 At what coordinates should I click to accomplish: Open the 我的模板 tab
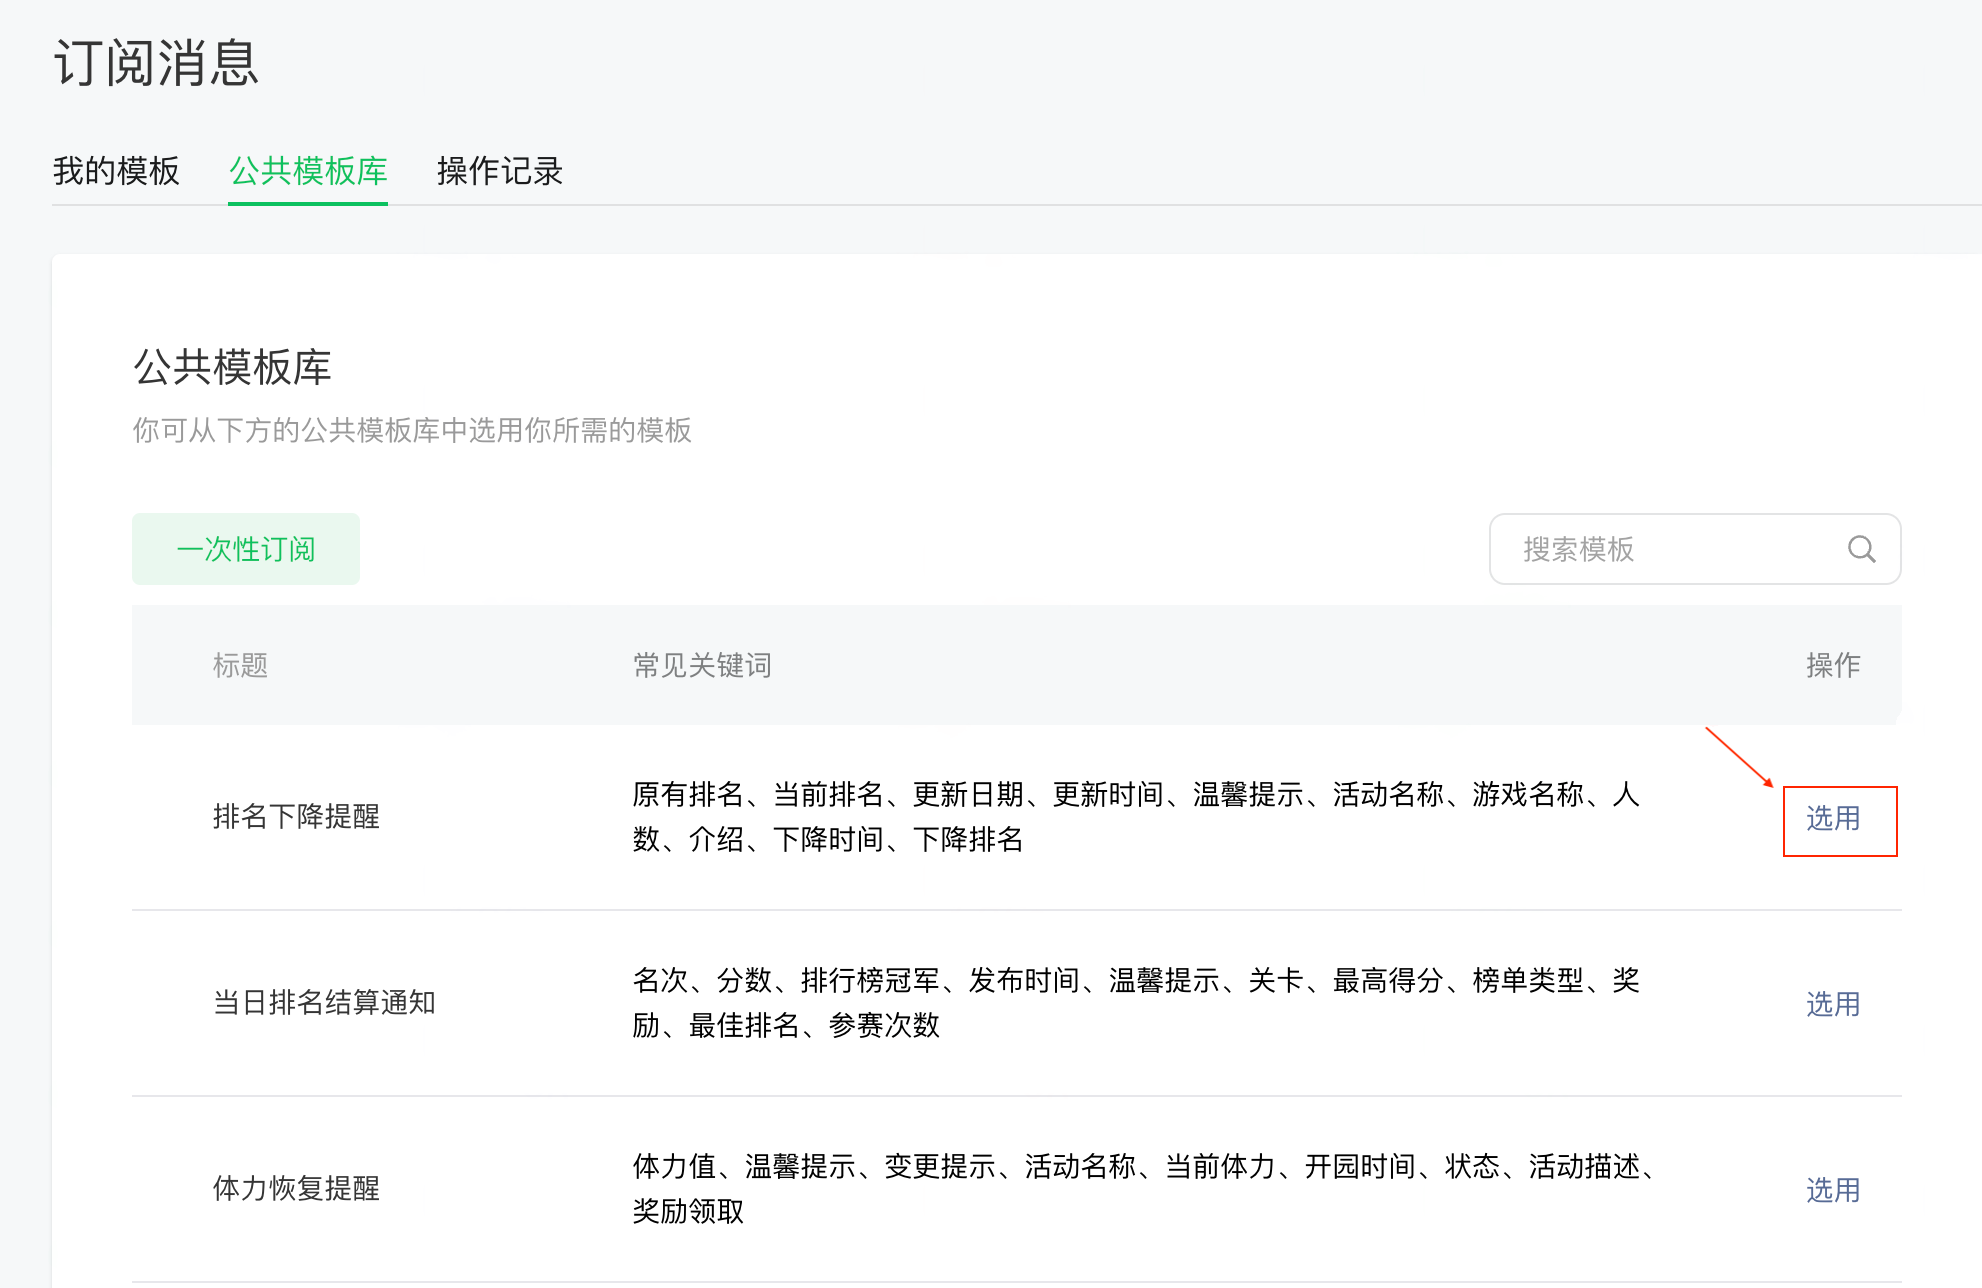click(116, 171)
